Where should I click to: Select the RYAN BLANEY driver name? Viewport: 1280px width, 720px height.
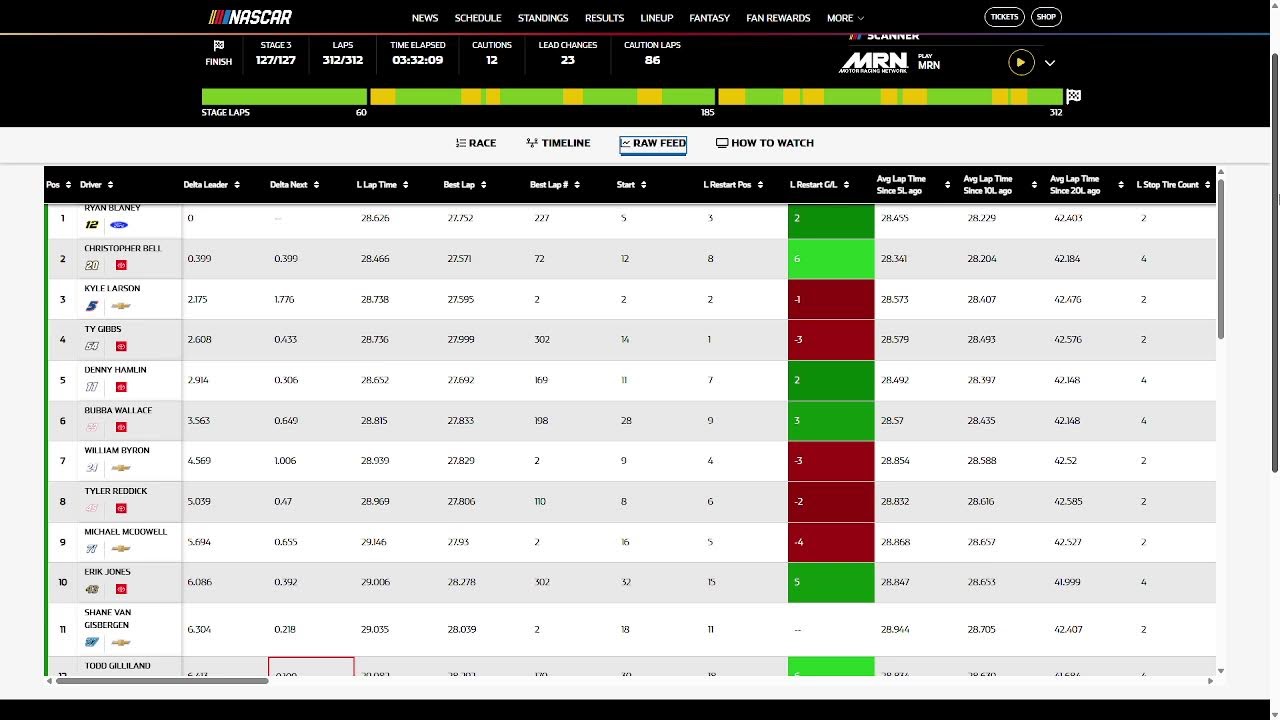112,208
